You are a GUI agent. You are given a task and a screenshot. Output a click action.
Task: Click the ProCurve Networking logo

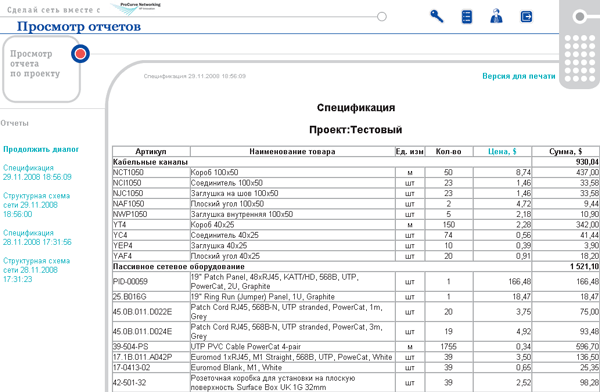136,8
